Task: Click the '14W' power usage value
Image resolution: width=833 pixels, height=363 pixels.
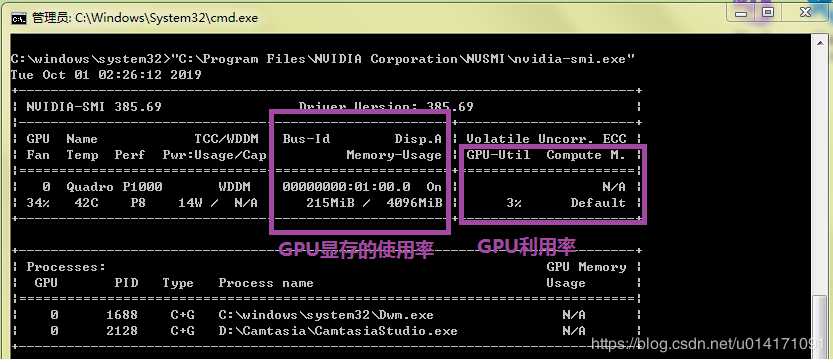Action: tap(190, 203)
